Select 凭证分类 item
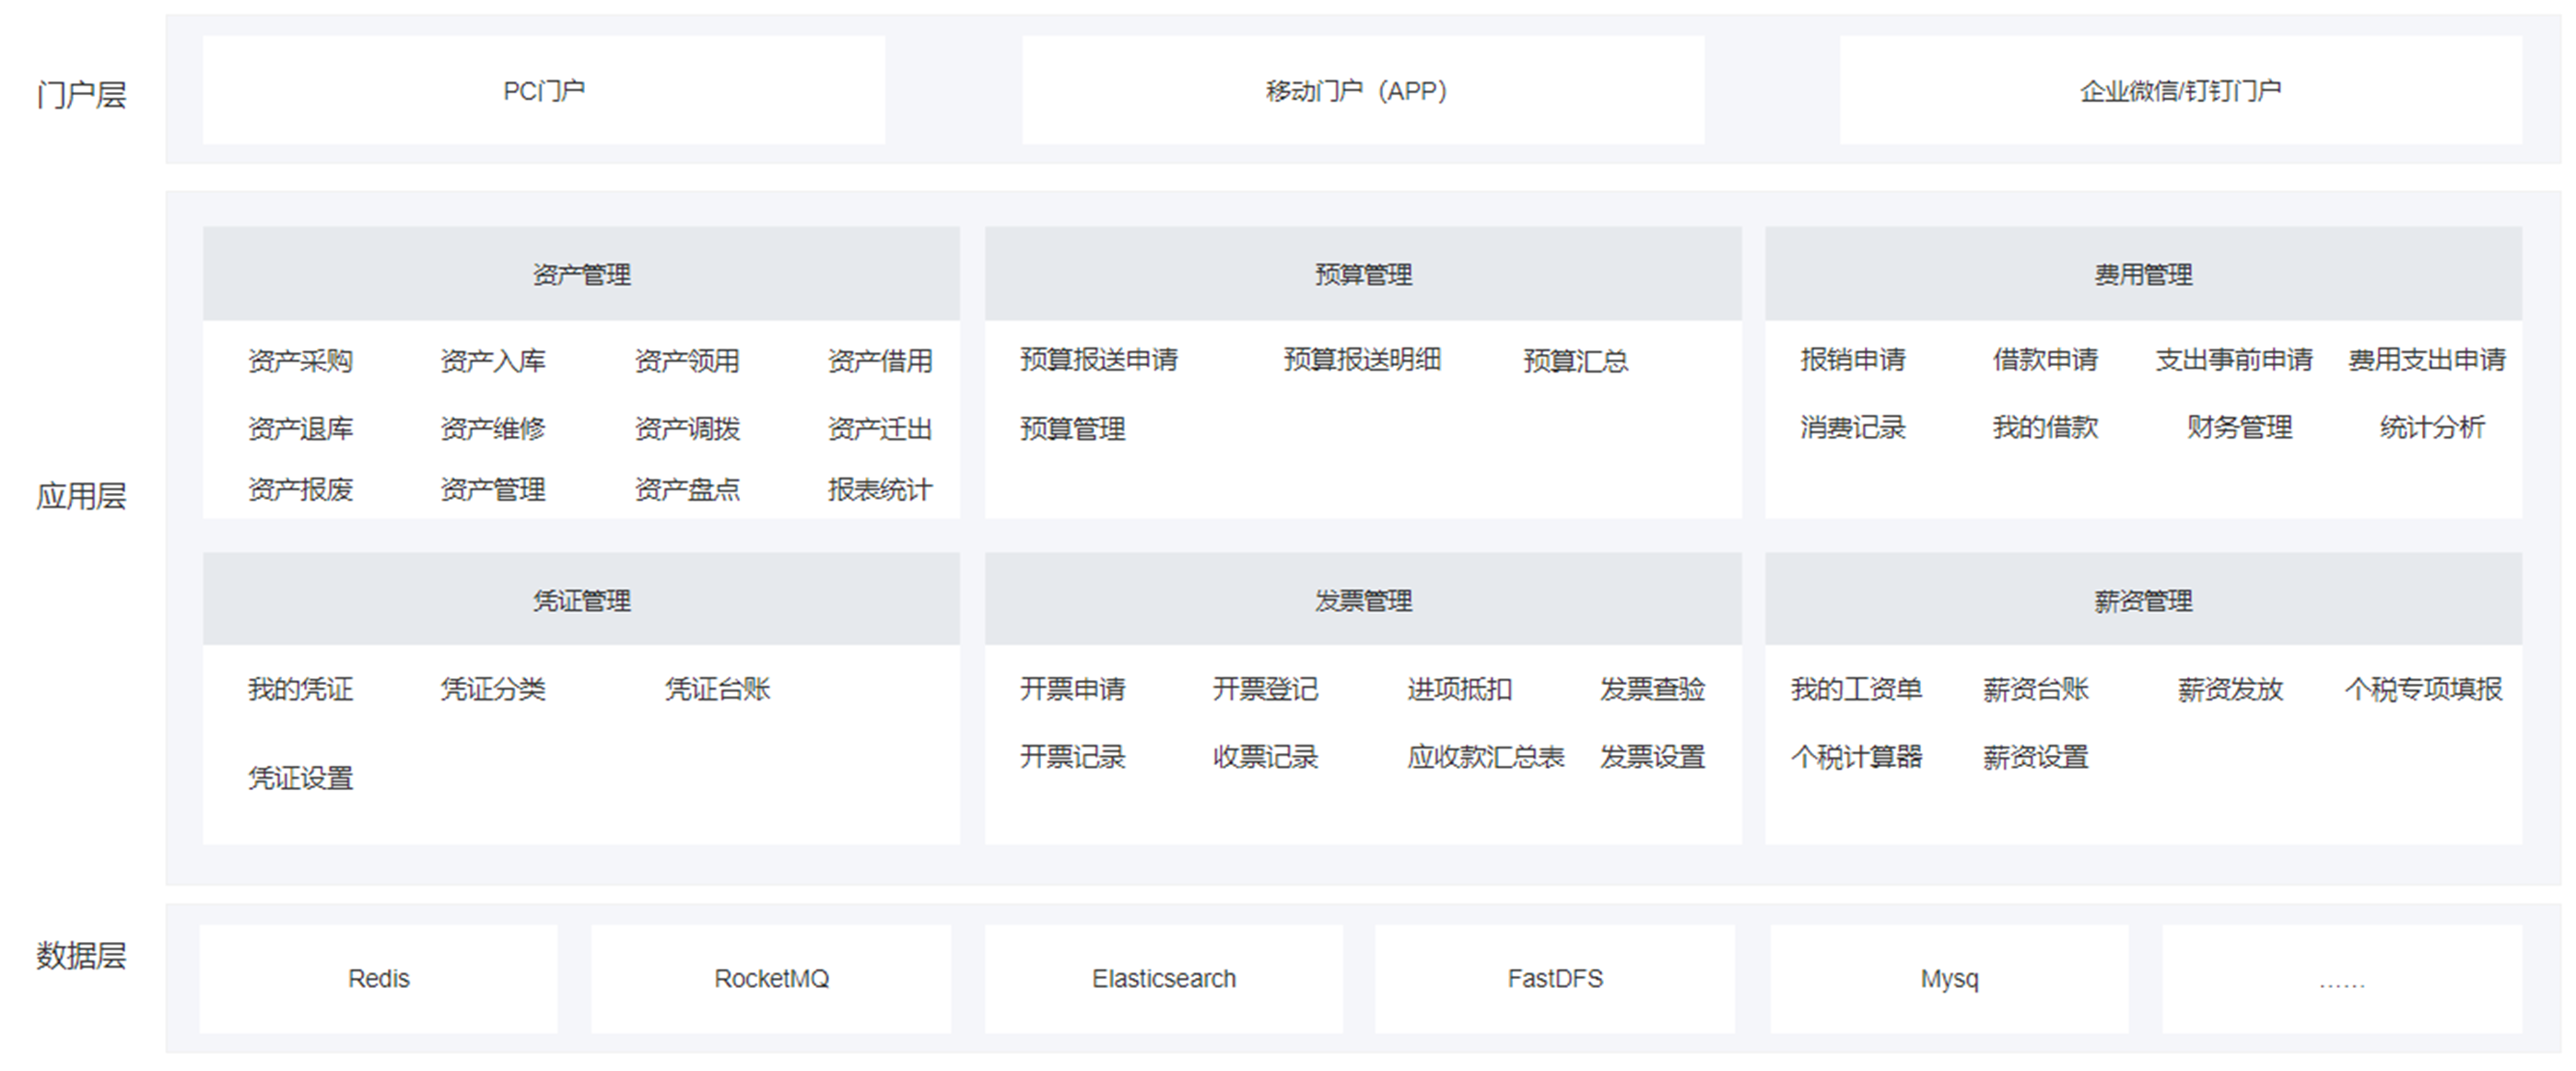This screenshot has height=1071, width=2576. pos(493,689)
